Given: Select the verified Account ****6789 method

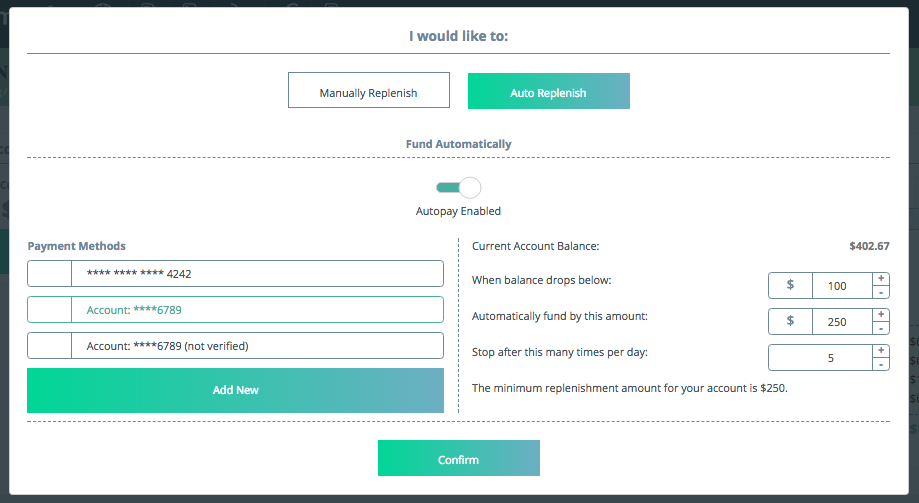Looking at the screenshot, I should click(257, 310).
